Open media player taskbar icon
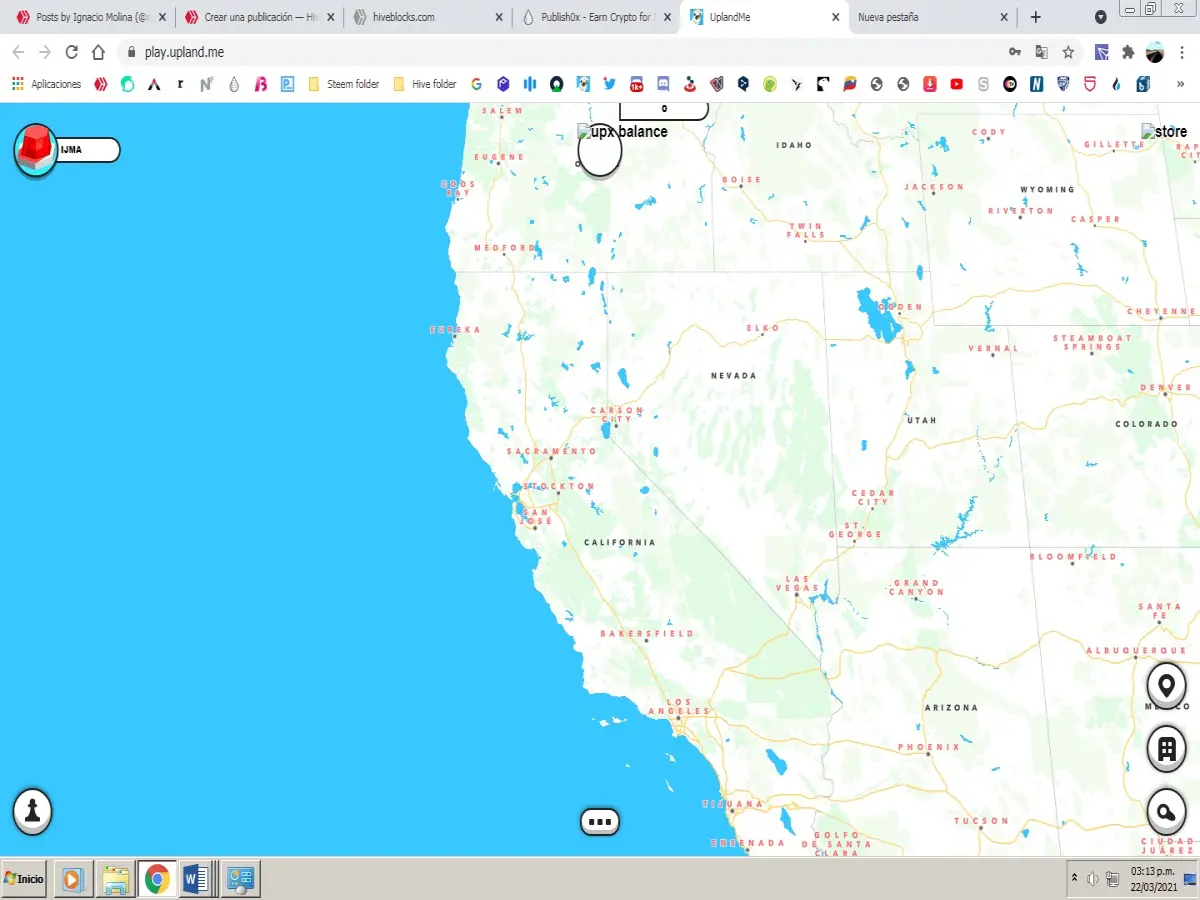Image resolution: width=1200 pixels, height=900 pixels. click(73, 879)
